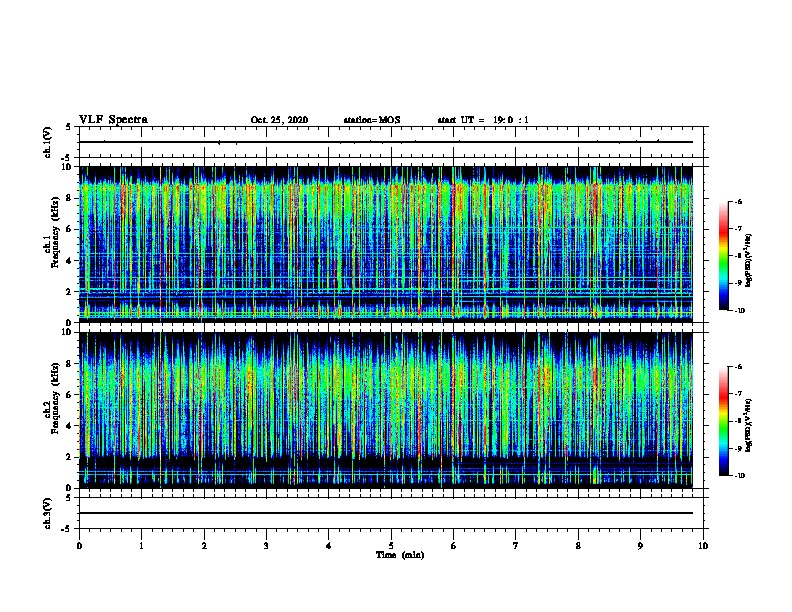The width and height of the screenshot is (792, 612).
Task: Select the "ch.1(V)" voltage axis label
Action: 48,142
